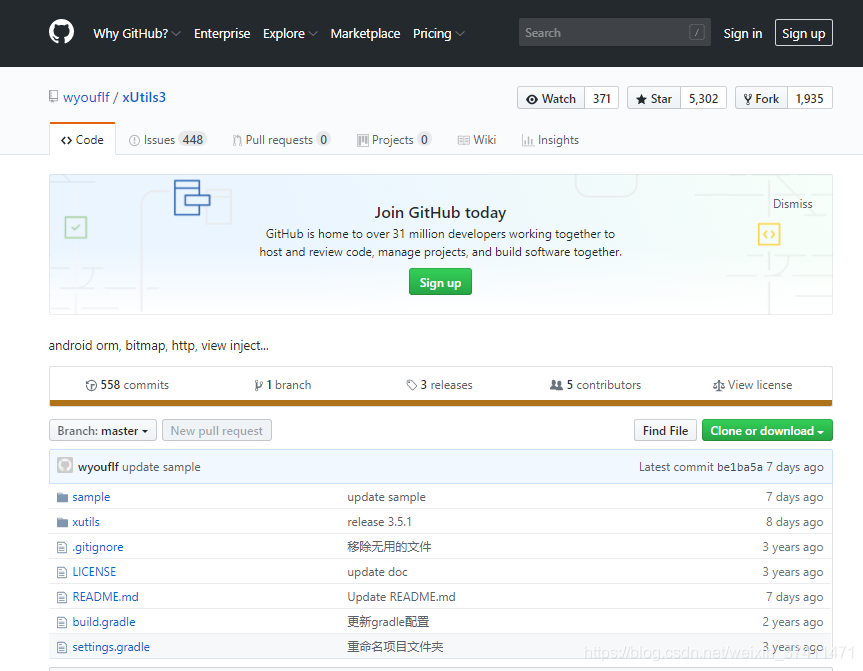
Task: Open the xUtils3 repository link
Action: point(144,97)
